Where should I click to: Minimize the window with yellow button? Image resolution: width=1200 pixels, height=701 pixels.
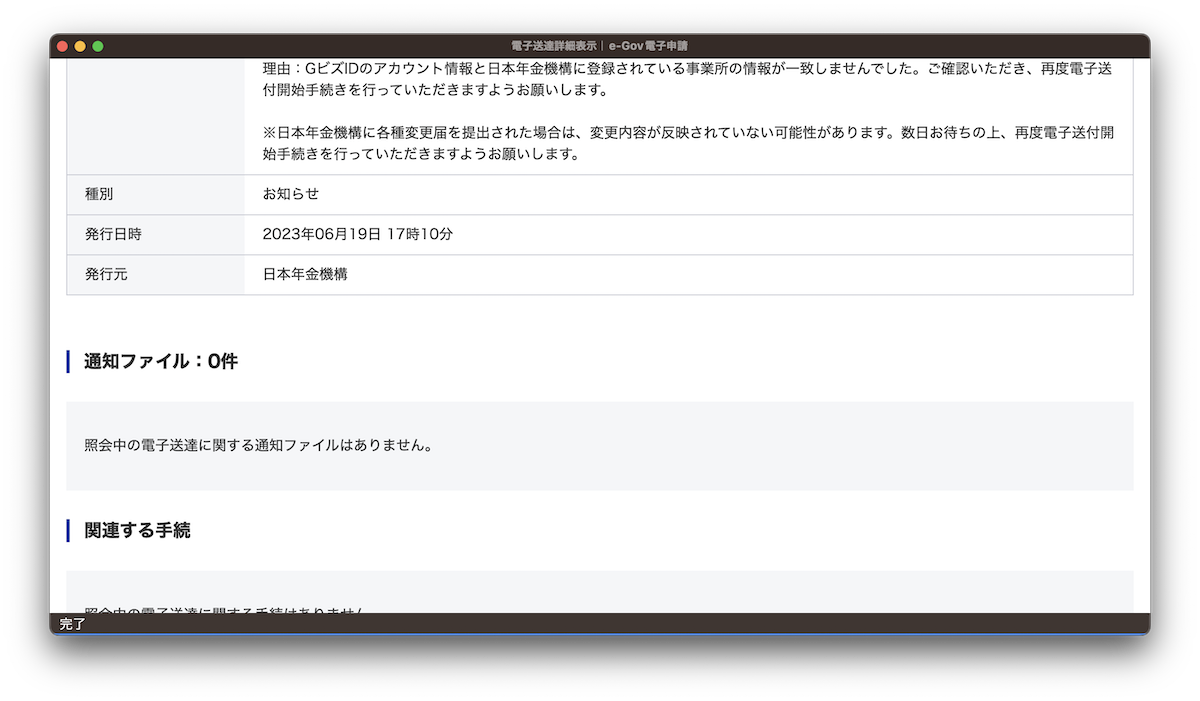[x=80, y=46]
